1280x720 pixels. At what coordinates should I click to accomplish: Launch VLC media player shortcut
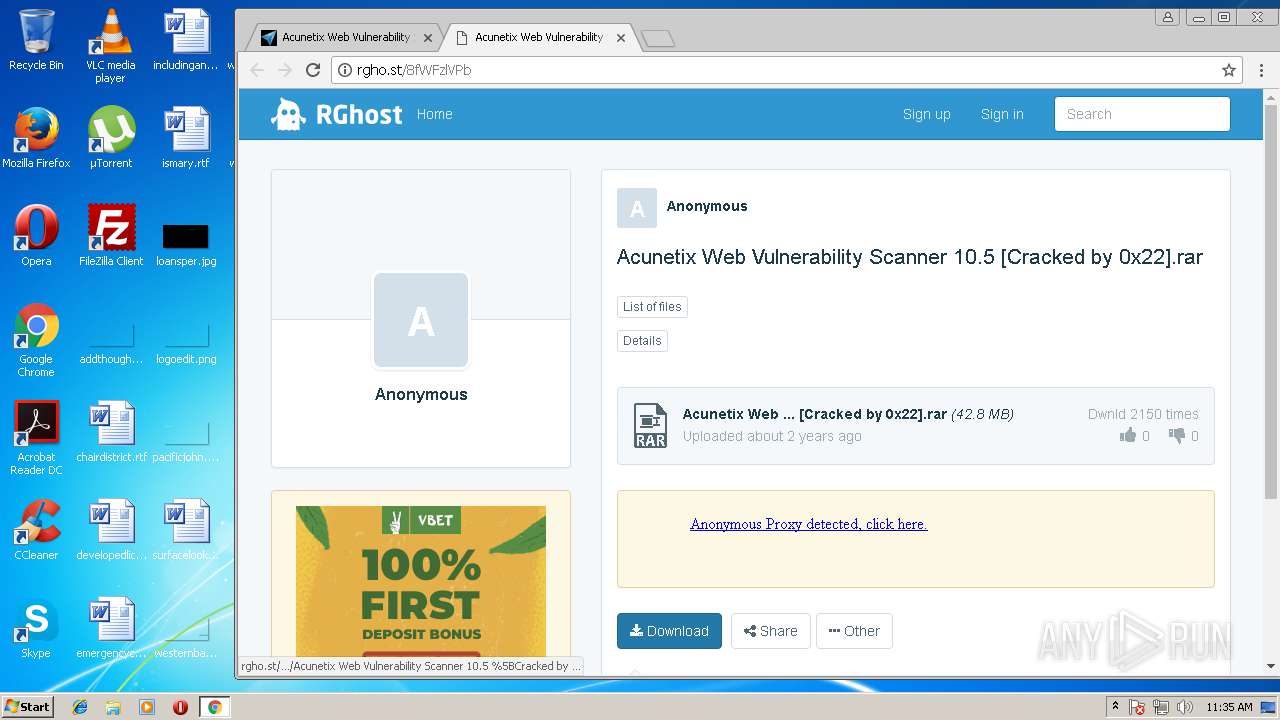pyautogui.click(x=110, y=45)
